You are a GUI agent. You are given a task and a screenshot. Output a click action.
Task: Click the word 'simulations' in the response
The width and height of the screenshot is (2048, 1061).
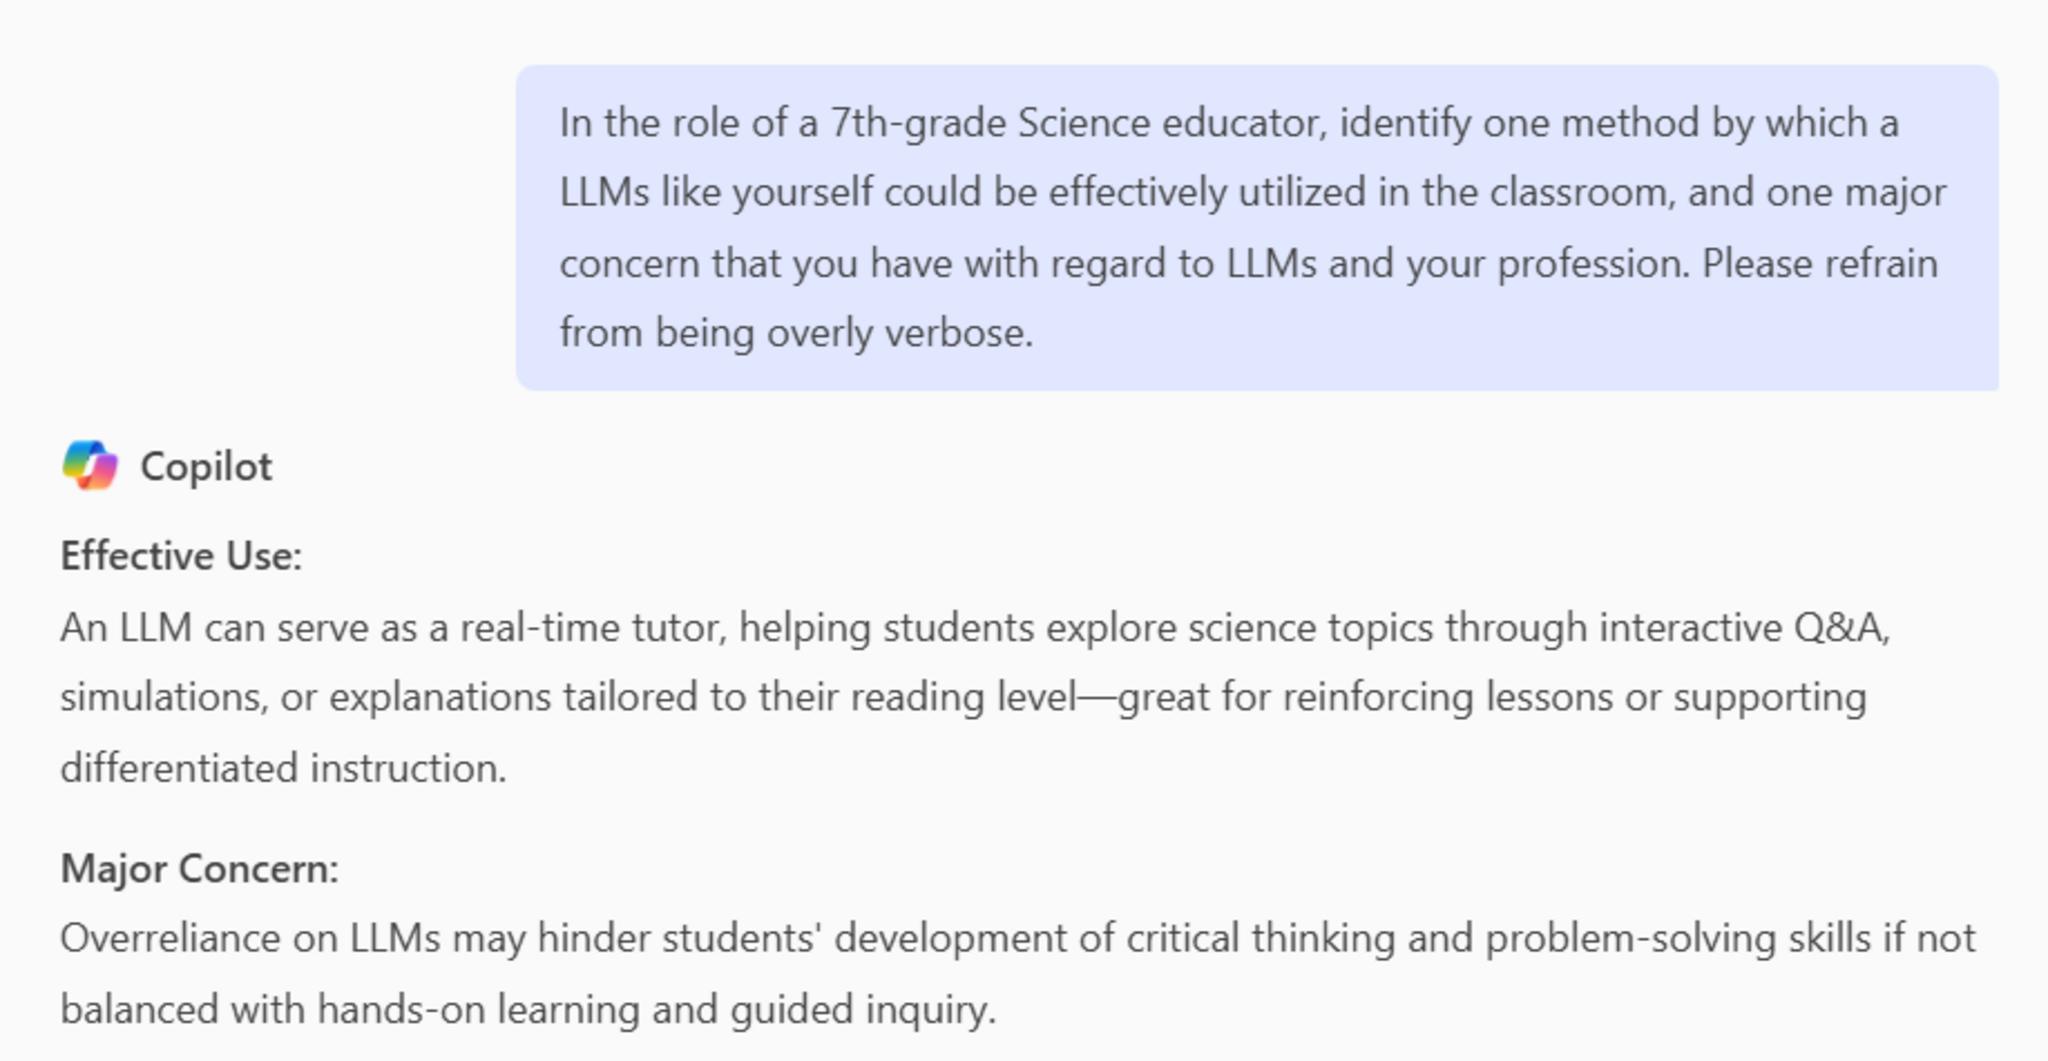[163, 697]
